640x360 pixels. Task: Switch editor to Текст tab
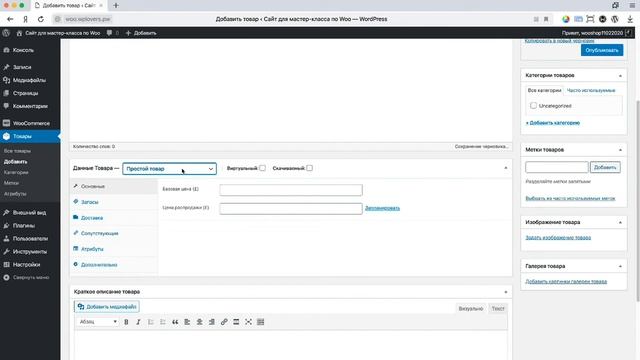coord(498,309)
